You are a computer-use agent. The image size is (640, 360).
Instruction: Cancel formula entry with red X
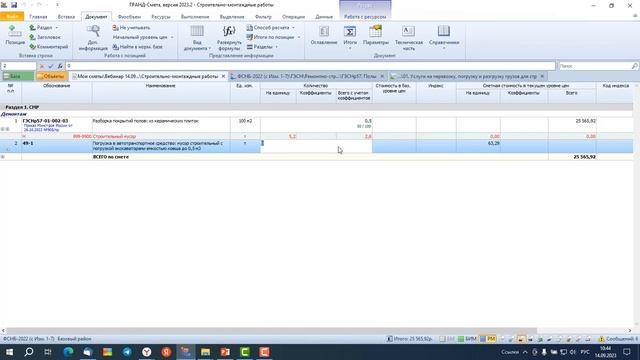click(x=42, y=66)
